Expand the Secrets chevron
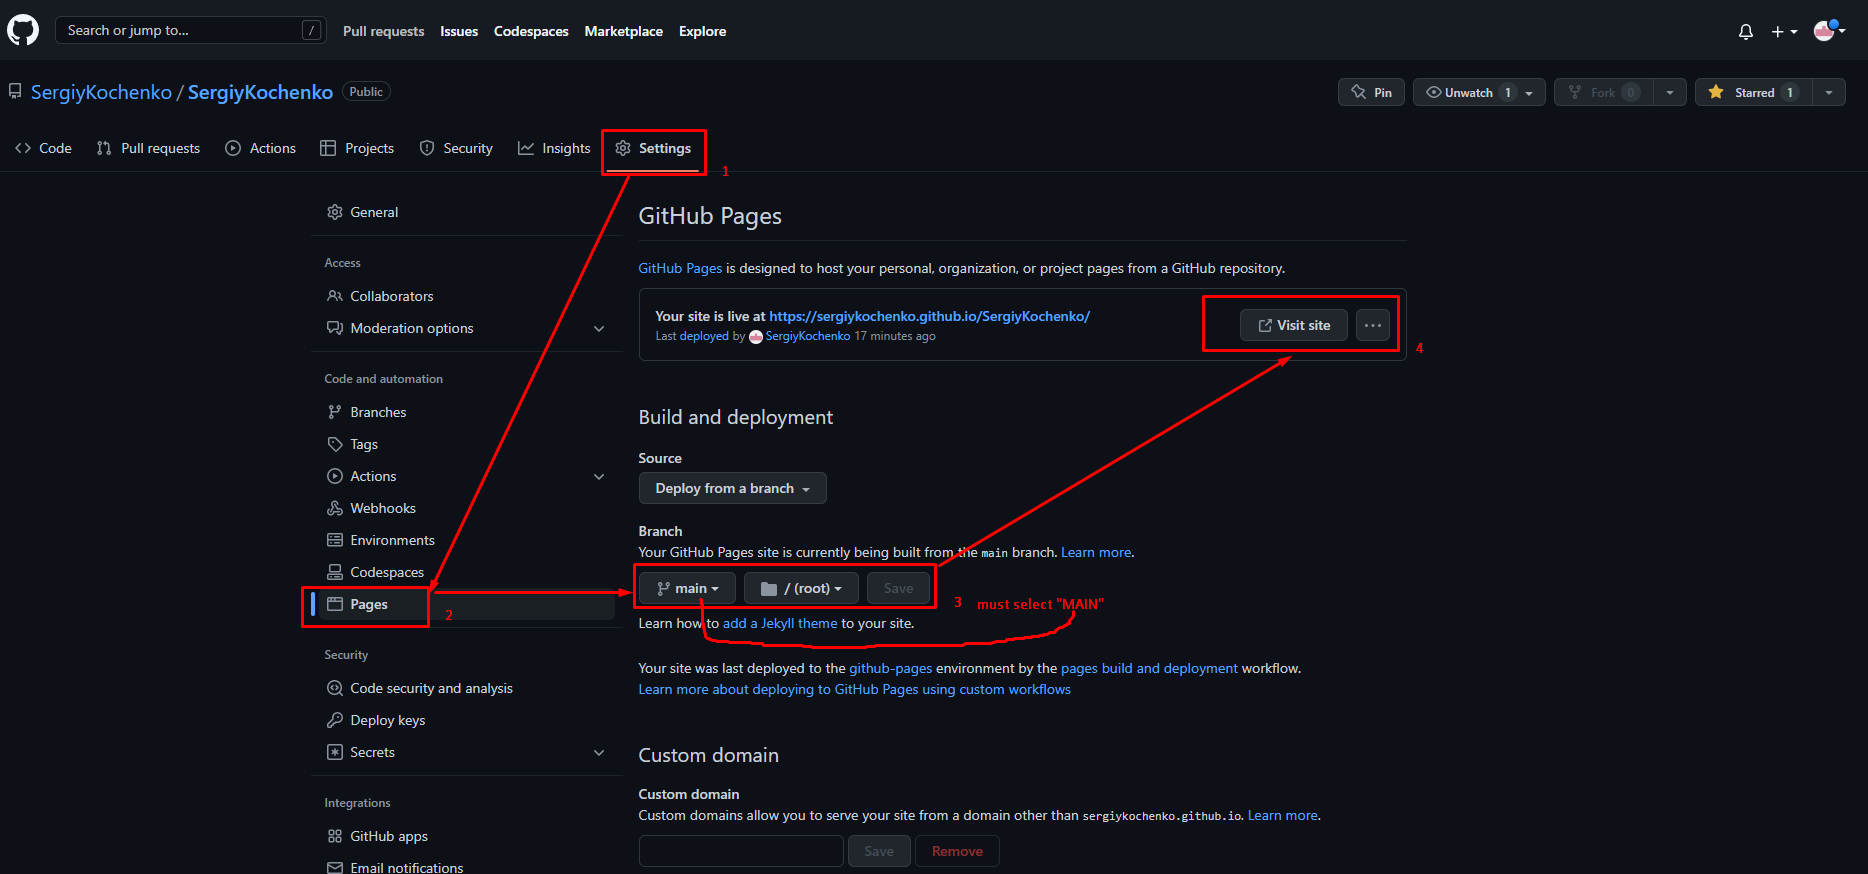Viewport: 1868px width, 874px height. coord(599,752)
